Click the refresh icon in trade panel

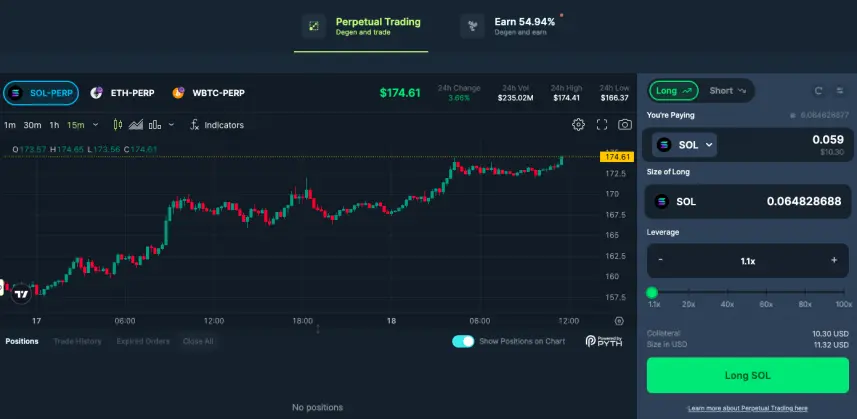tap(818, 91)
